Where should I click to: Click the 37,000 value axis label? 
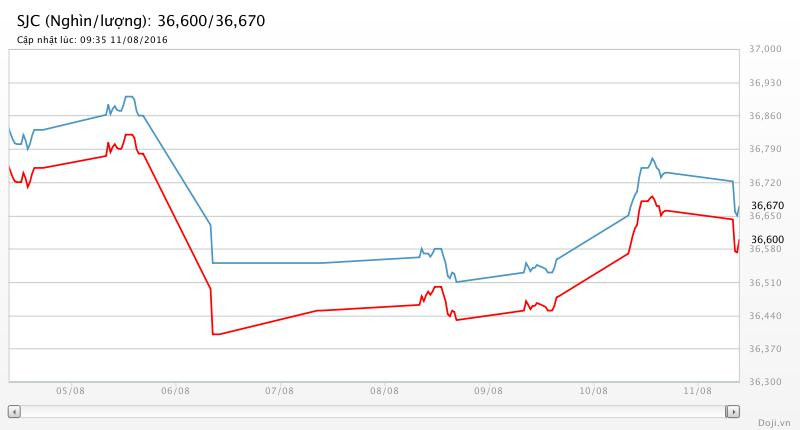tap(767, 49)
